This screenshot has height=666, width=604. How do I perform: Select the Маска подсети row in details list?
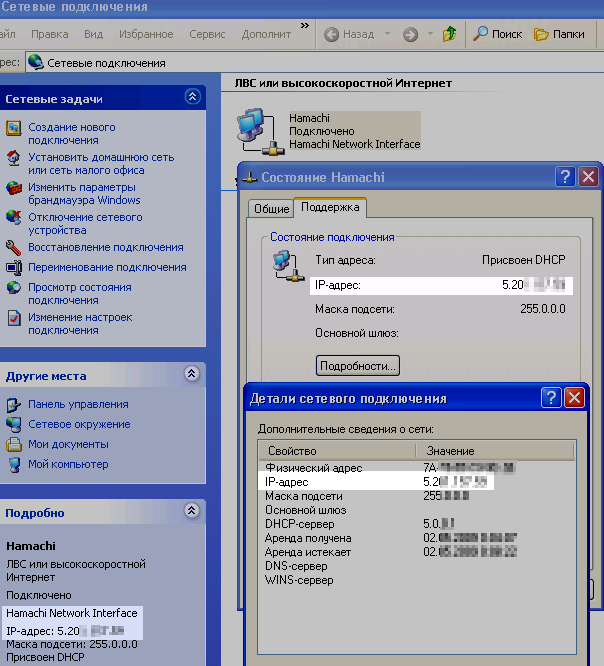416,496
